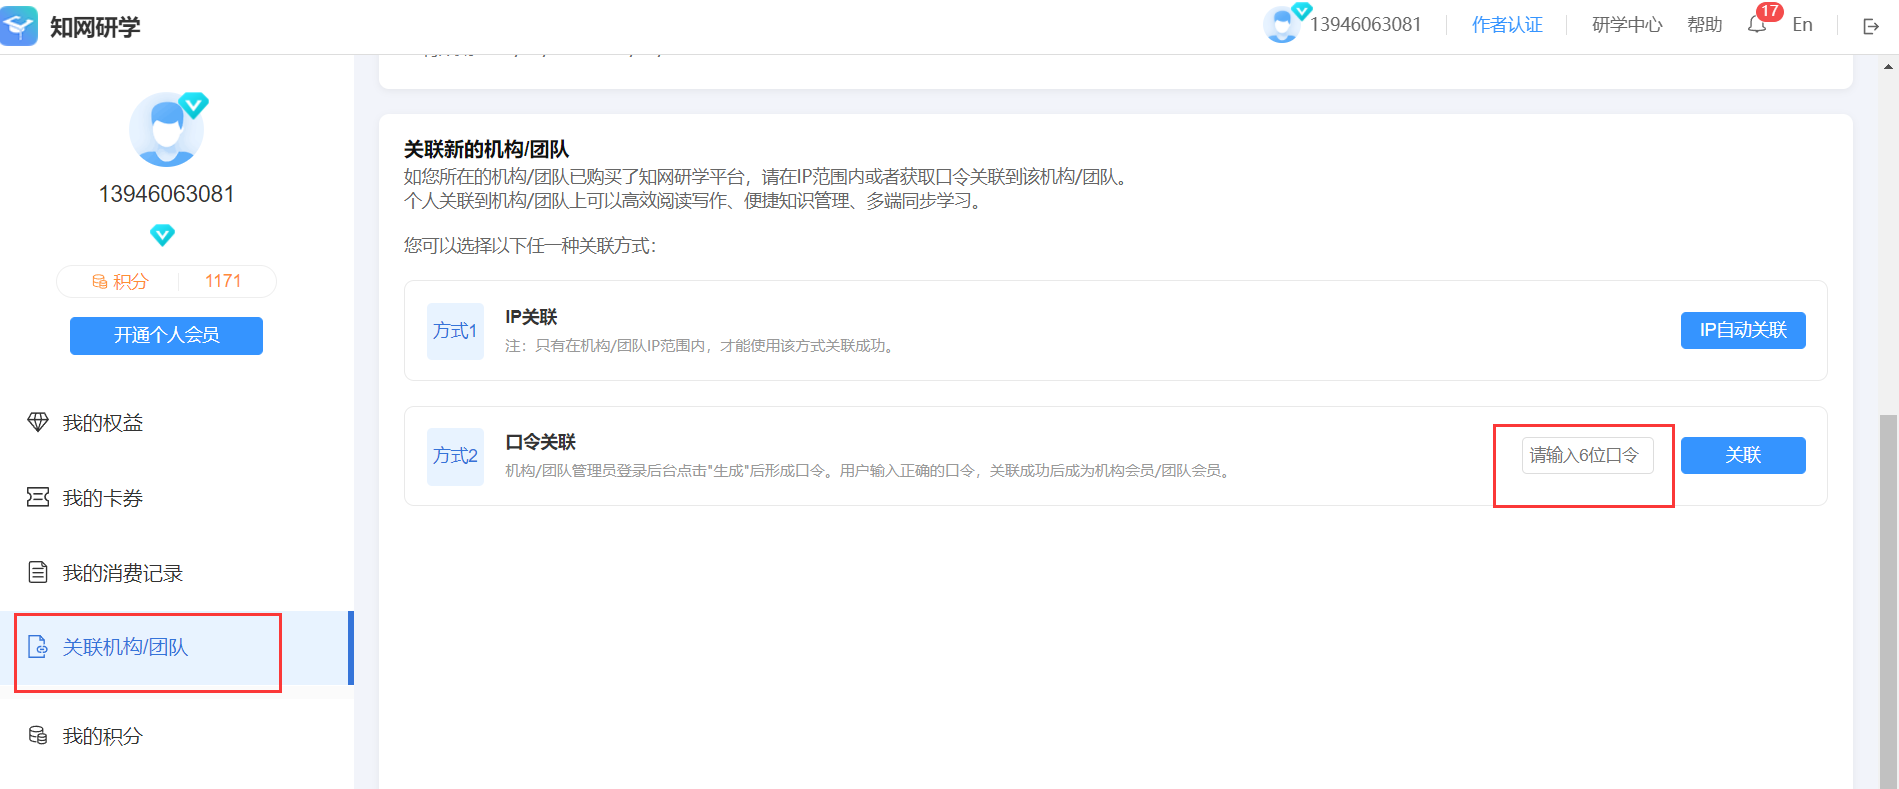Open the notification bell icon
The width and height of the screenshot is (1899, 789).
click(x=1757, y=25)
